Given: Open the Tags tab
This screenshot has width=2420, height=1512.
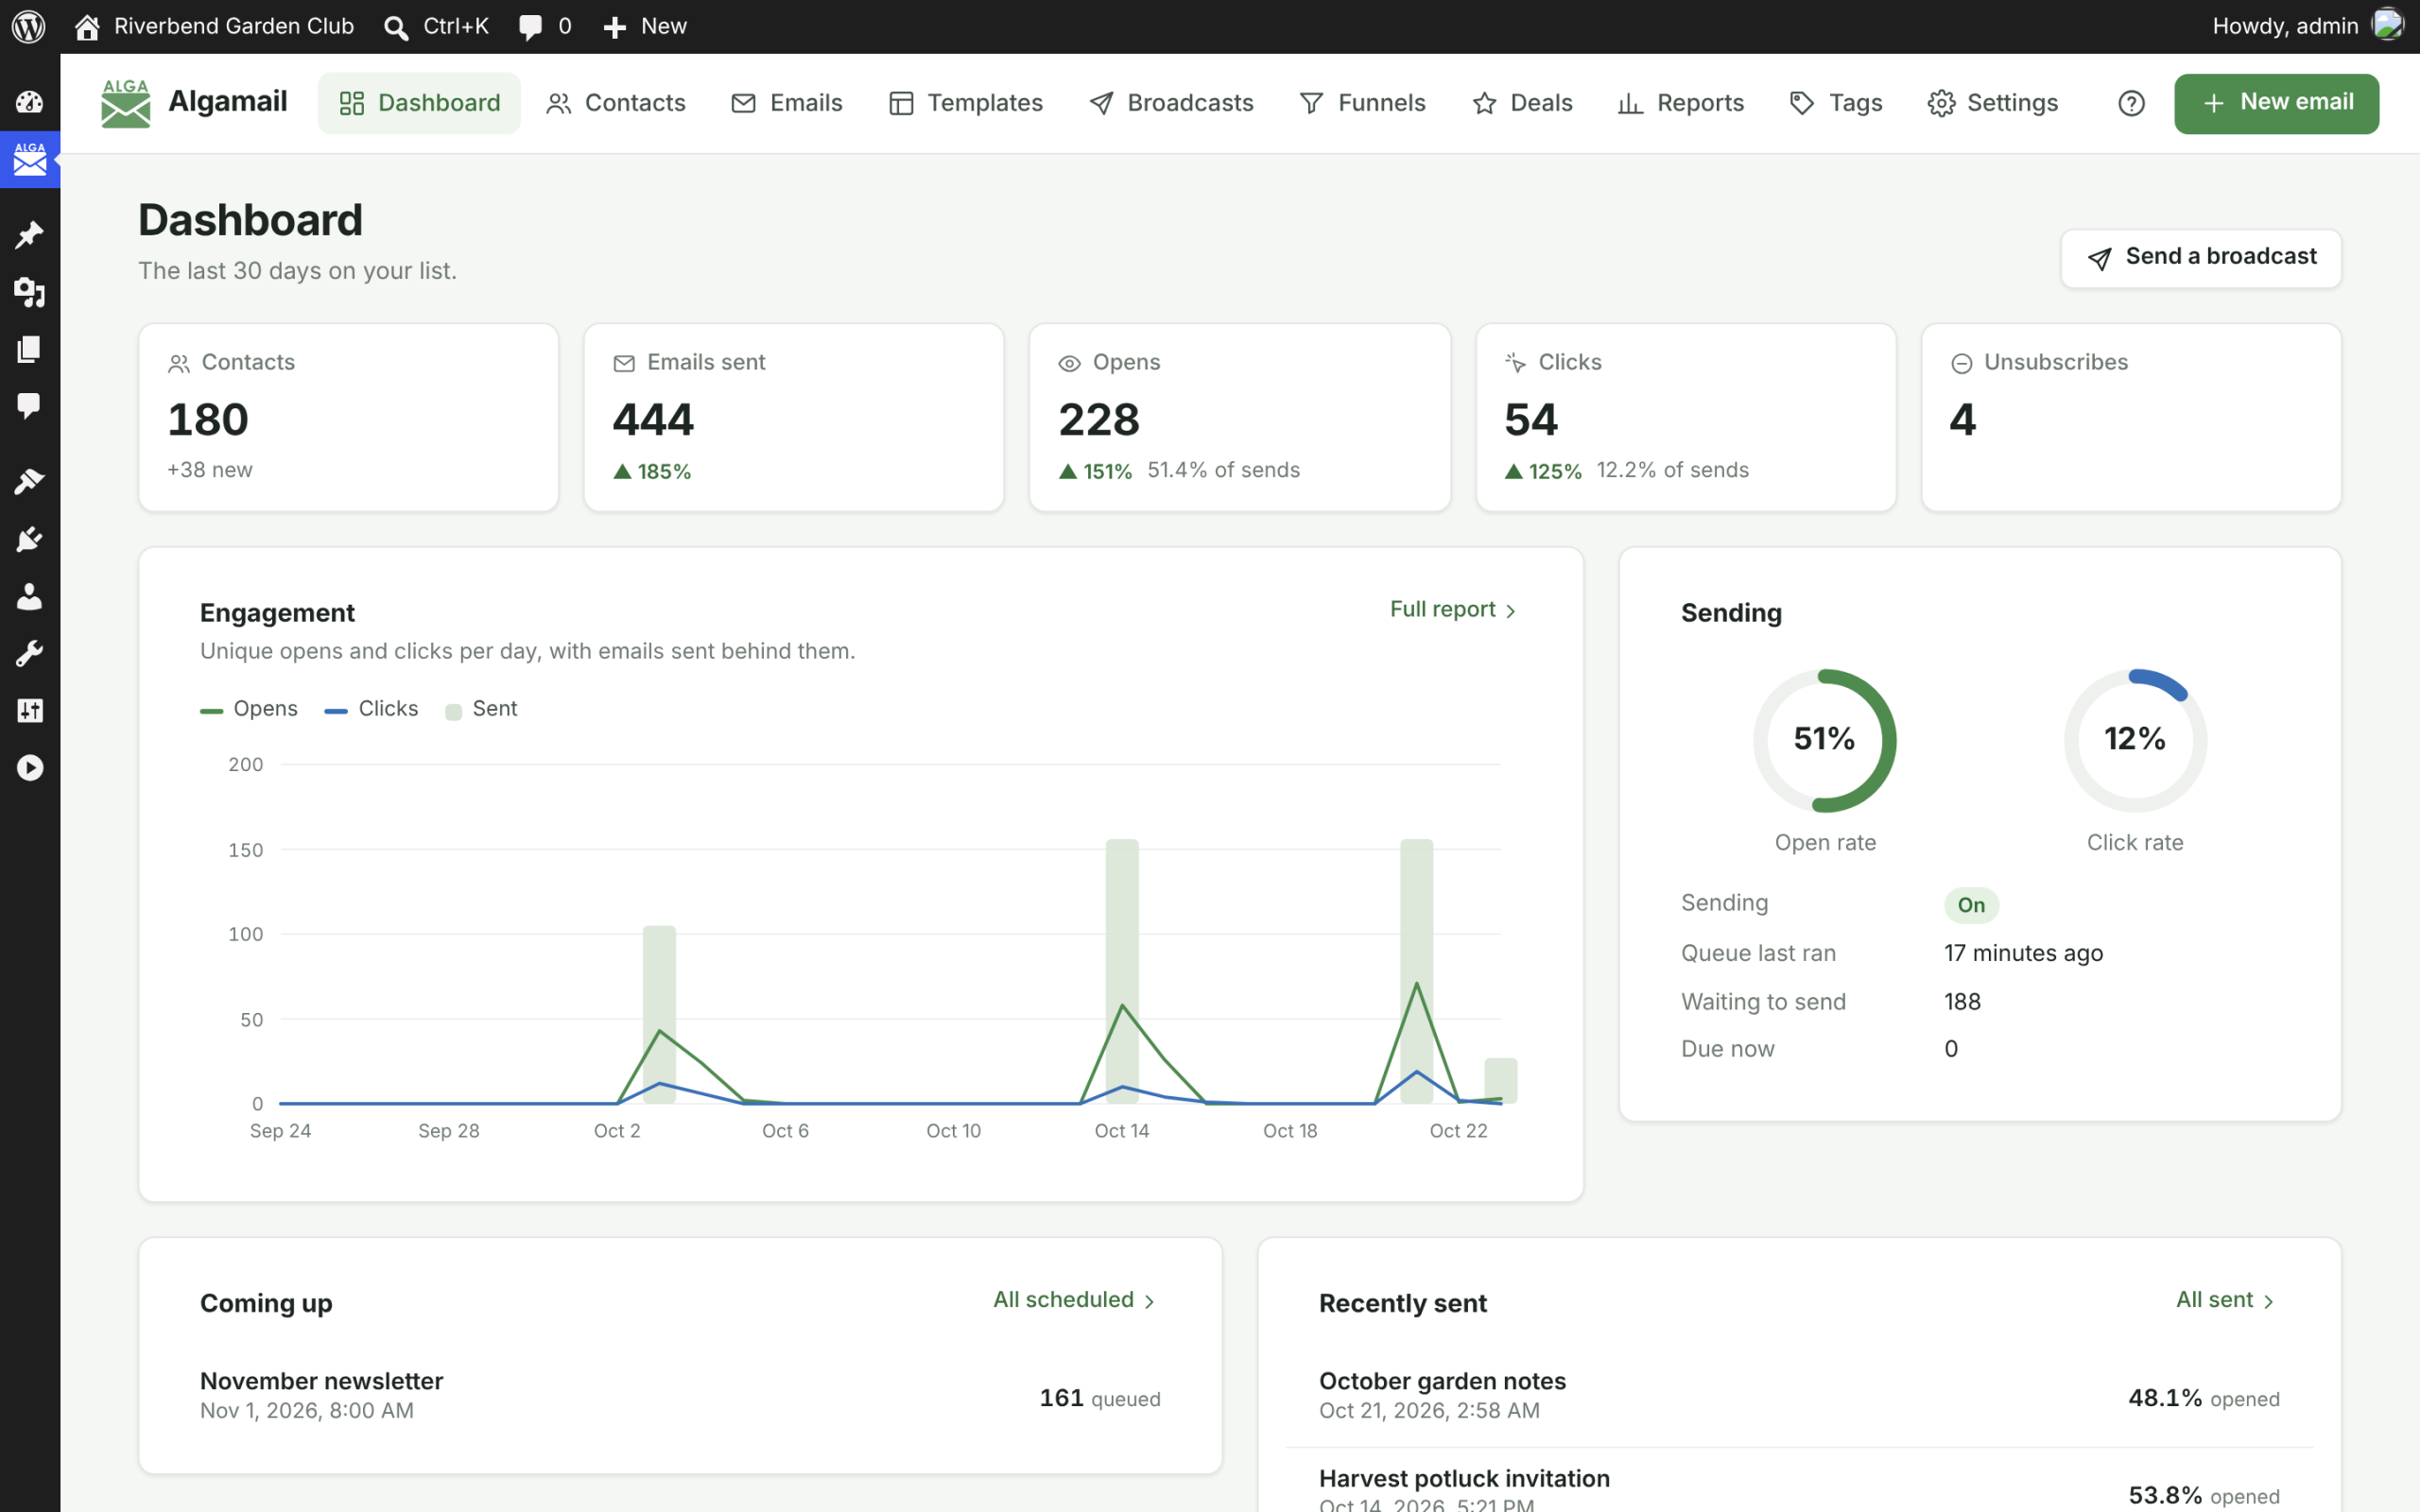Looking at the screenshot, I should pos(1836,103).
